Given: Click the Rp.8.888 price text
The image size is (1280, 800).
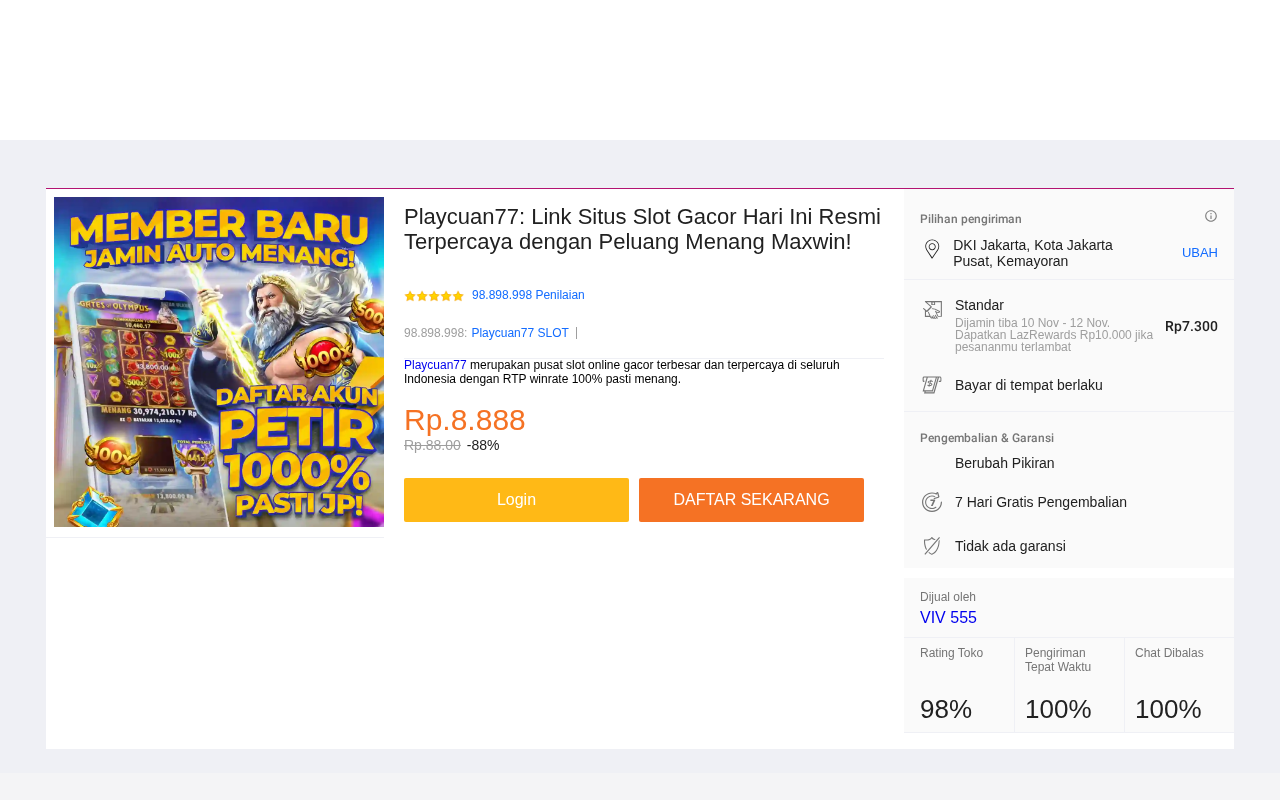Looking at the screenshot, I should pyautogui.click(x=464, y=420).
